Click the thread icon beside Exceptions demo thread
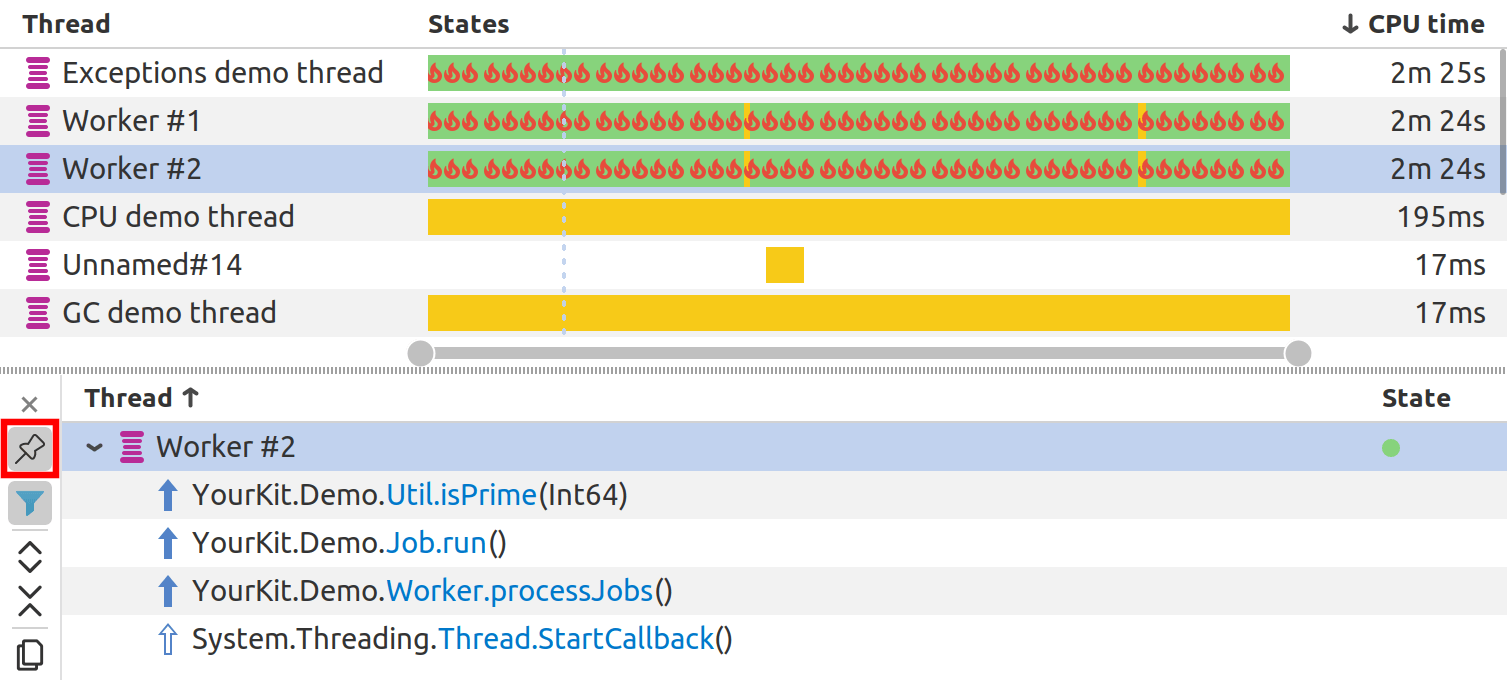Screen dimensions: 1507x680 (38, 73)
